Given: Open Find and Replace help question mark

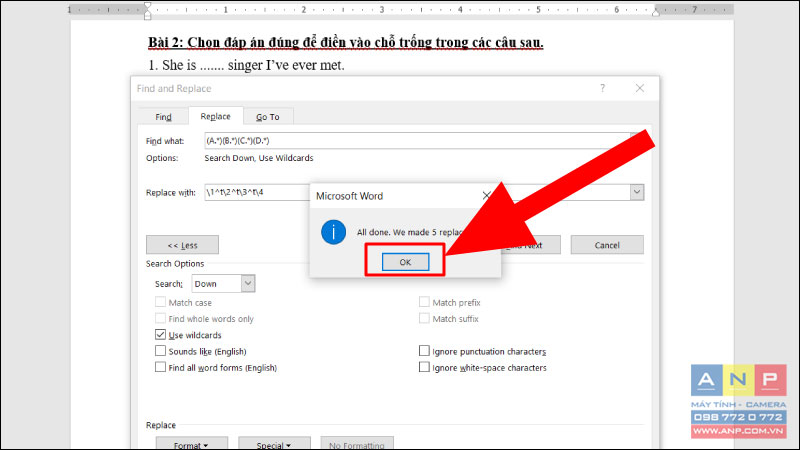Looking at the screenshot, I should pos(603,88).
